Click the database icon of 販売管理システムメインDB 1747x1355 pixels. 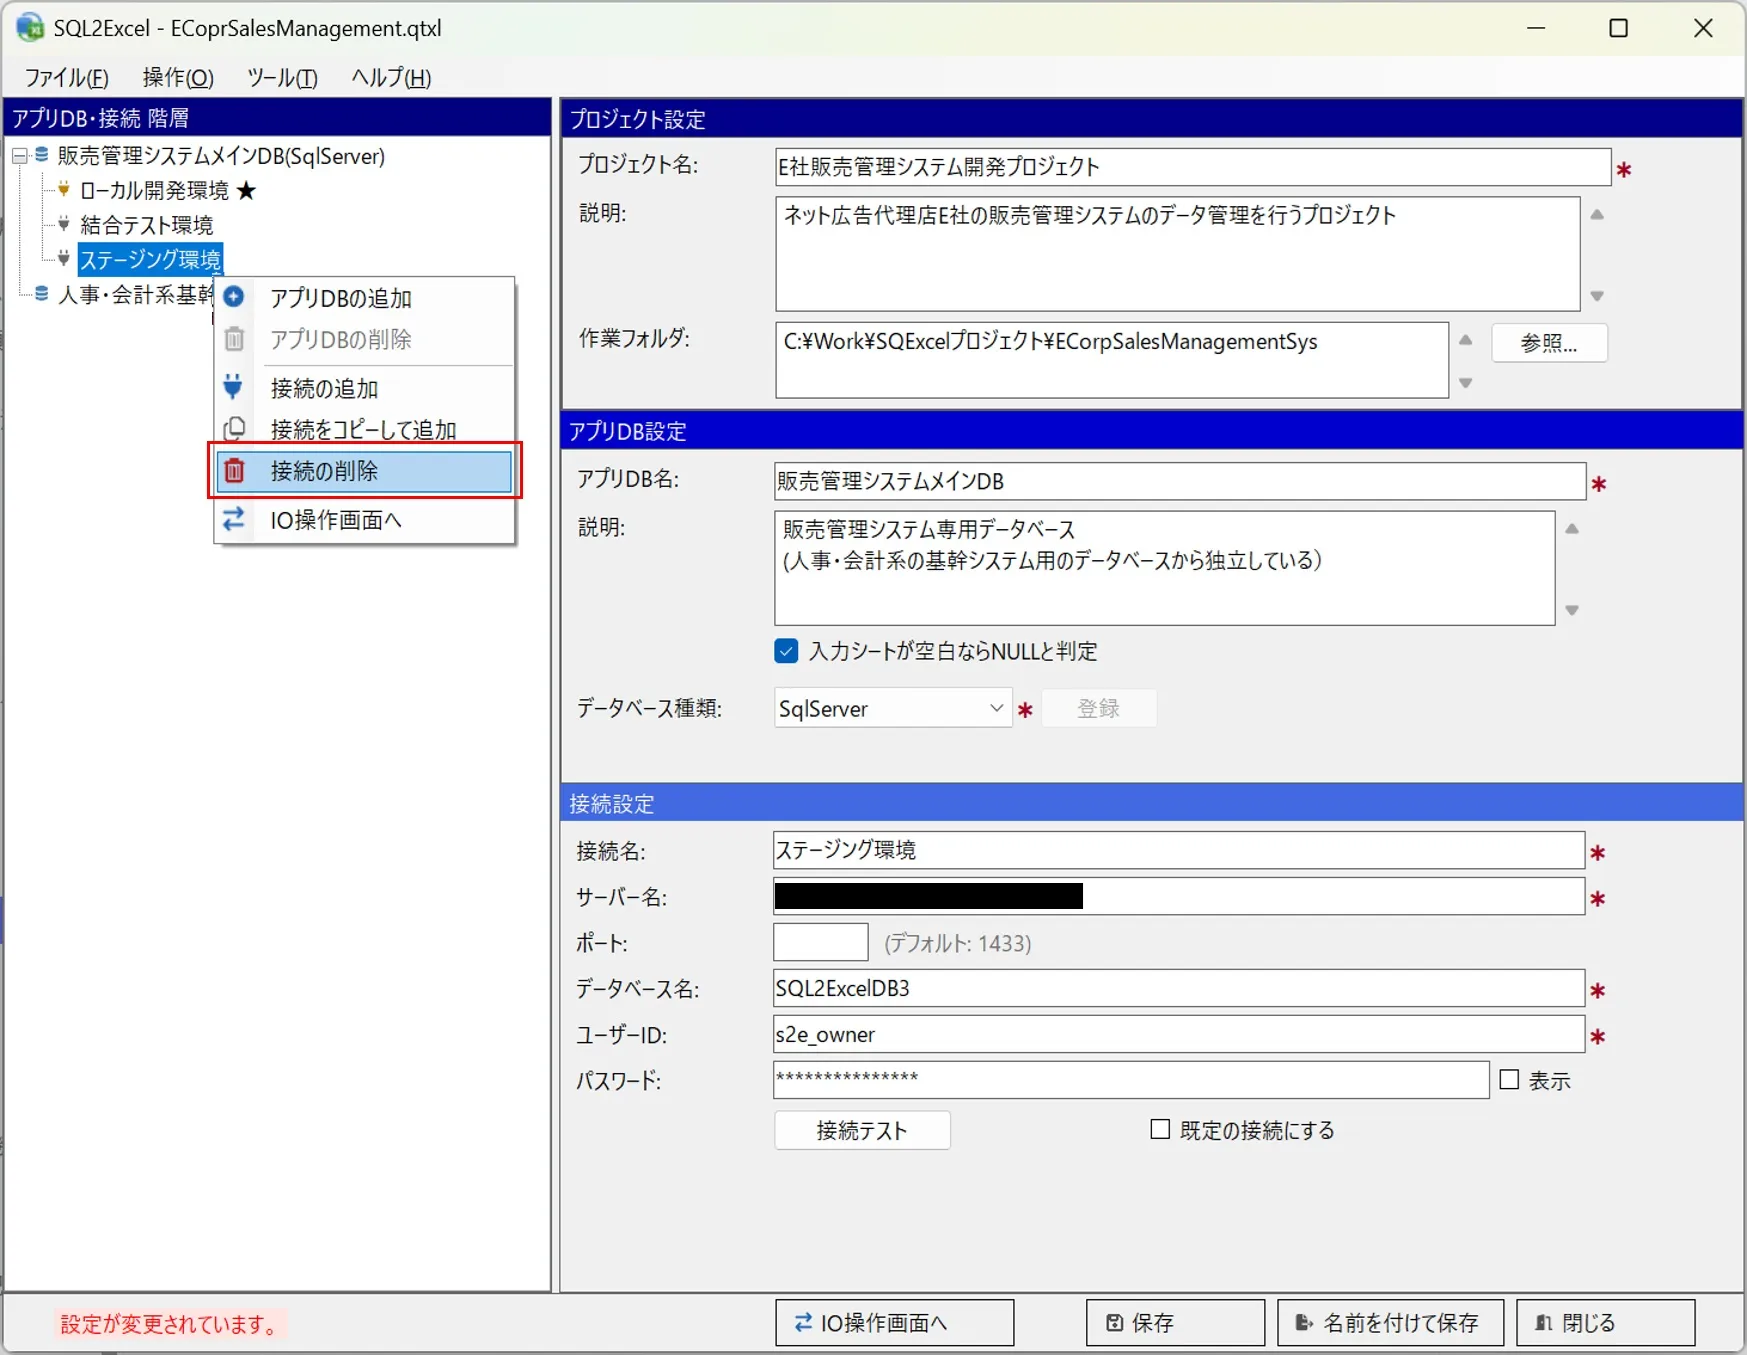coord(42,155)
